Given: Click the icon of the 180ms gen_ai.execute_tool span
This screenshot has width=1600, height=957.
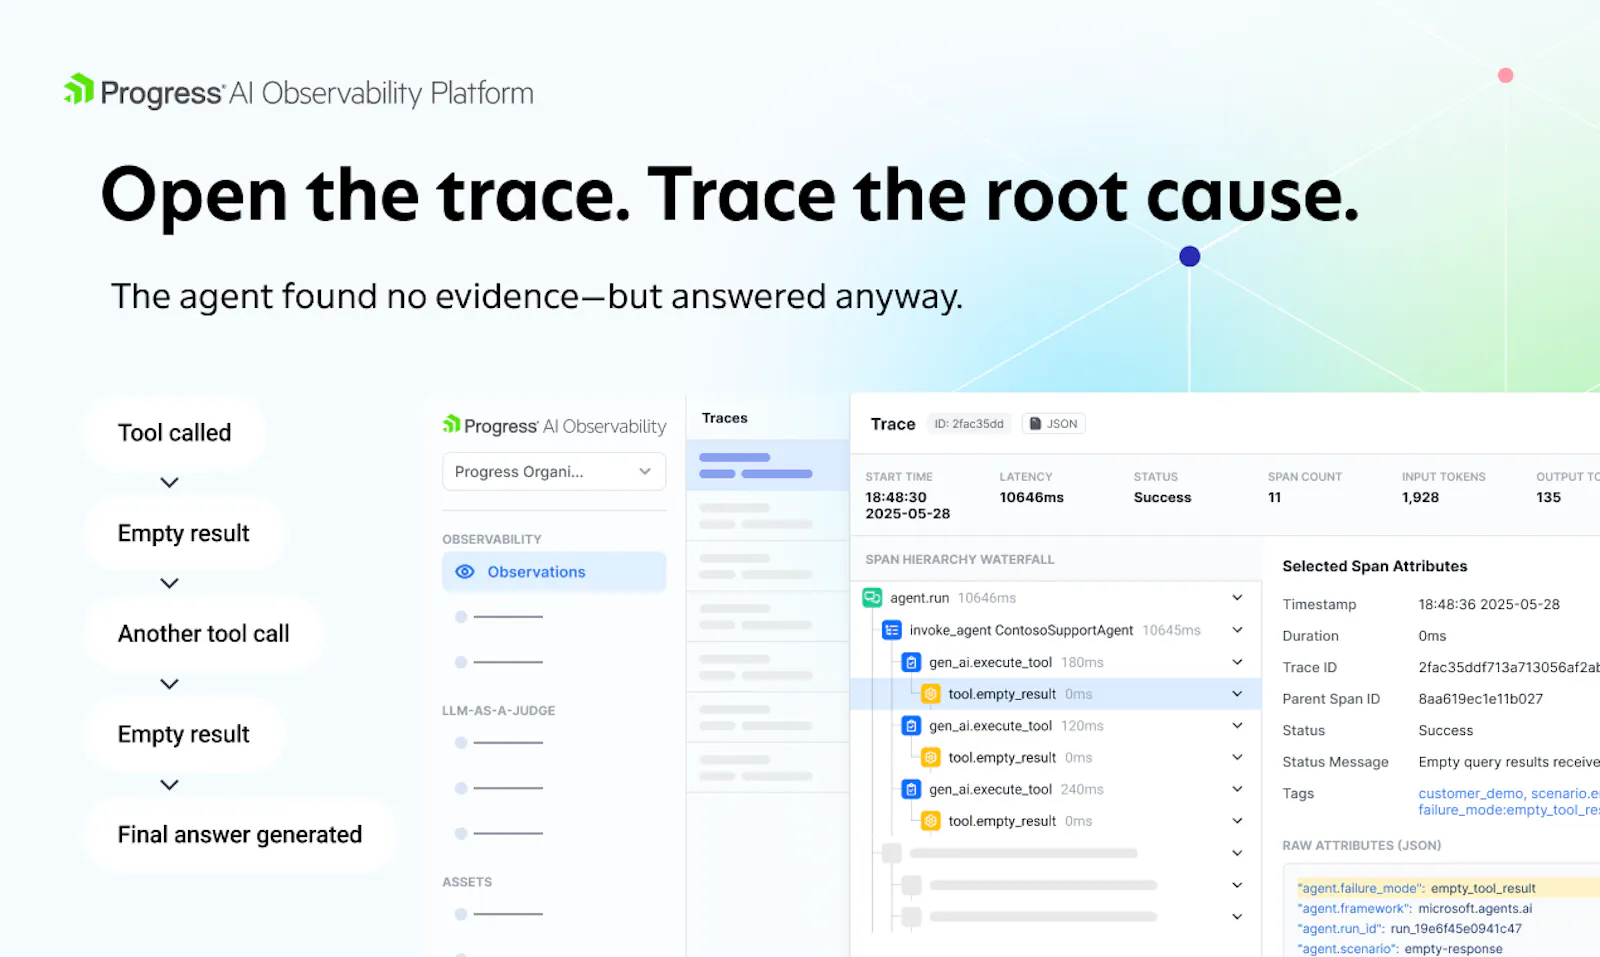Looking at the screenshot, I should [911, 662].
